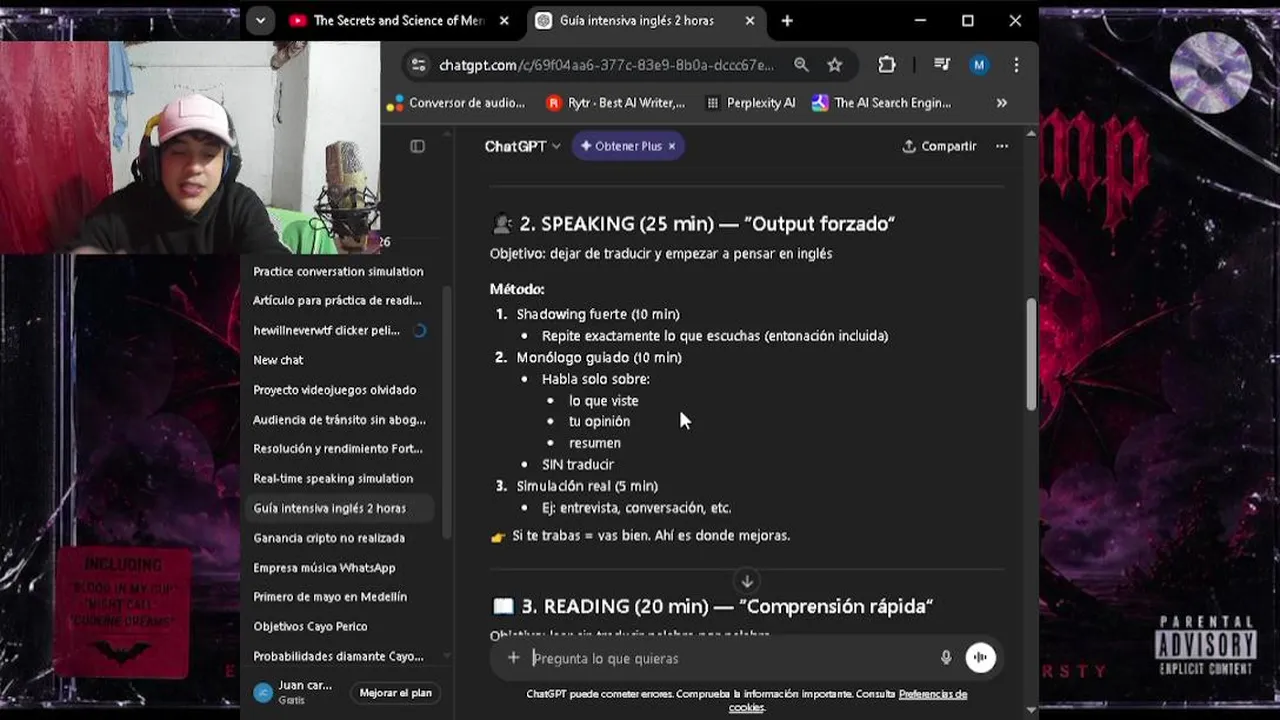Open the ChatGPT model selector dropdown

[522, 146]
